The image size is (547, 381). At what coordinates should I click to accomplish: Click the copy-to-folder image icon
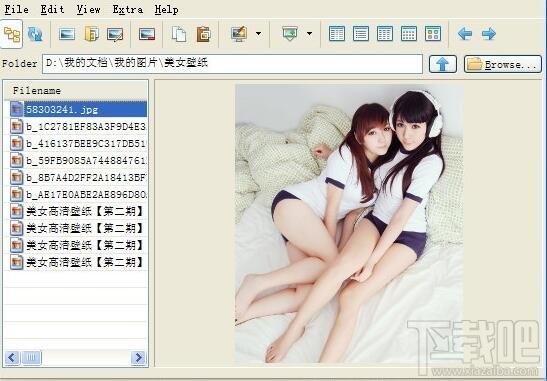(x=91, y=34)
